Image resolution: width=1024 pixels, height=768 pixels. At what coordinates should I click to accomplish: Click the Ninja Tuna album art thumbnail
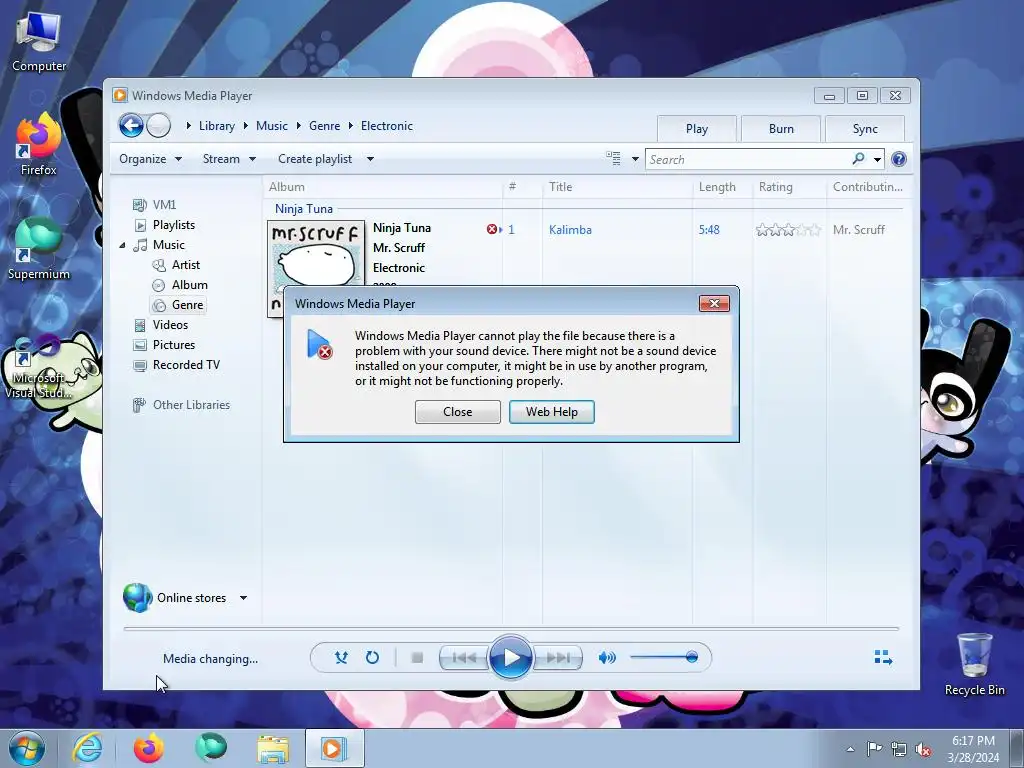pos(316,254)
